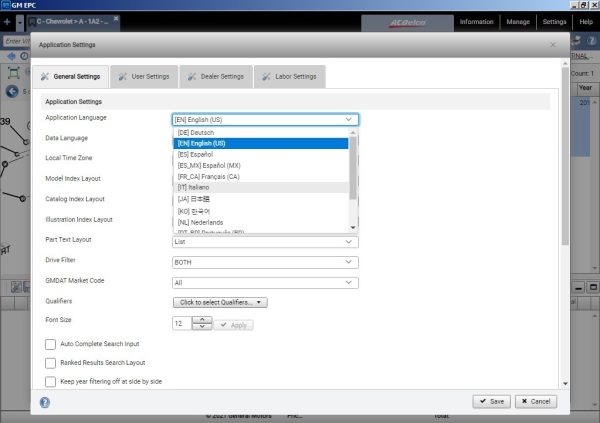Image resolution: width=600 pixels, height=423 pixels.
Task: Click the maximize panel icon at lower right
Action: [593, 287]
